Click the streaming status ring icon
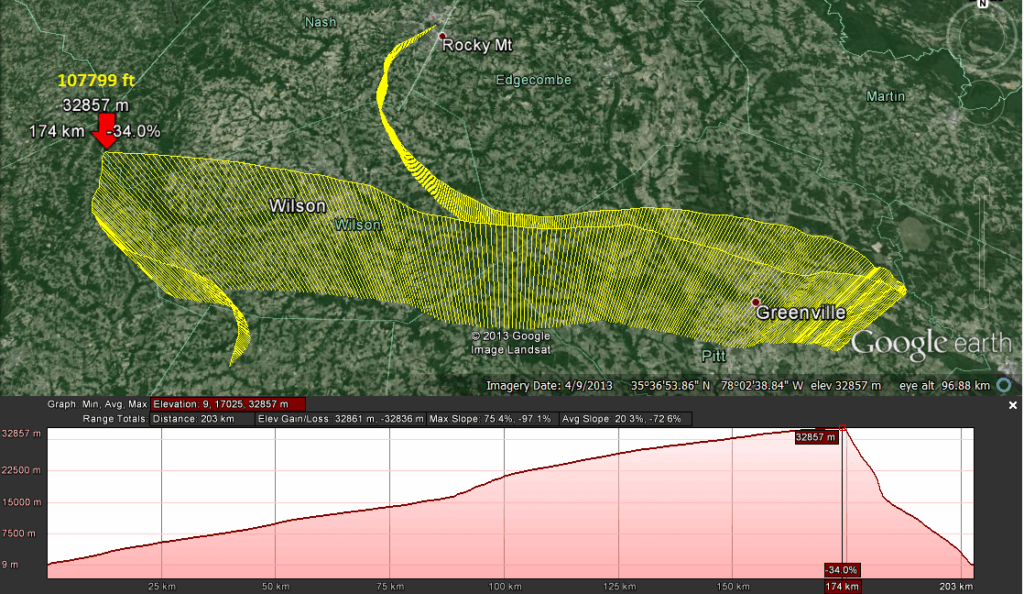This screenshot has height=594, width=1024. tap(1003, 385)
